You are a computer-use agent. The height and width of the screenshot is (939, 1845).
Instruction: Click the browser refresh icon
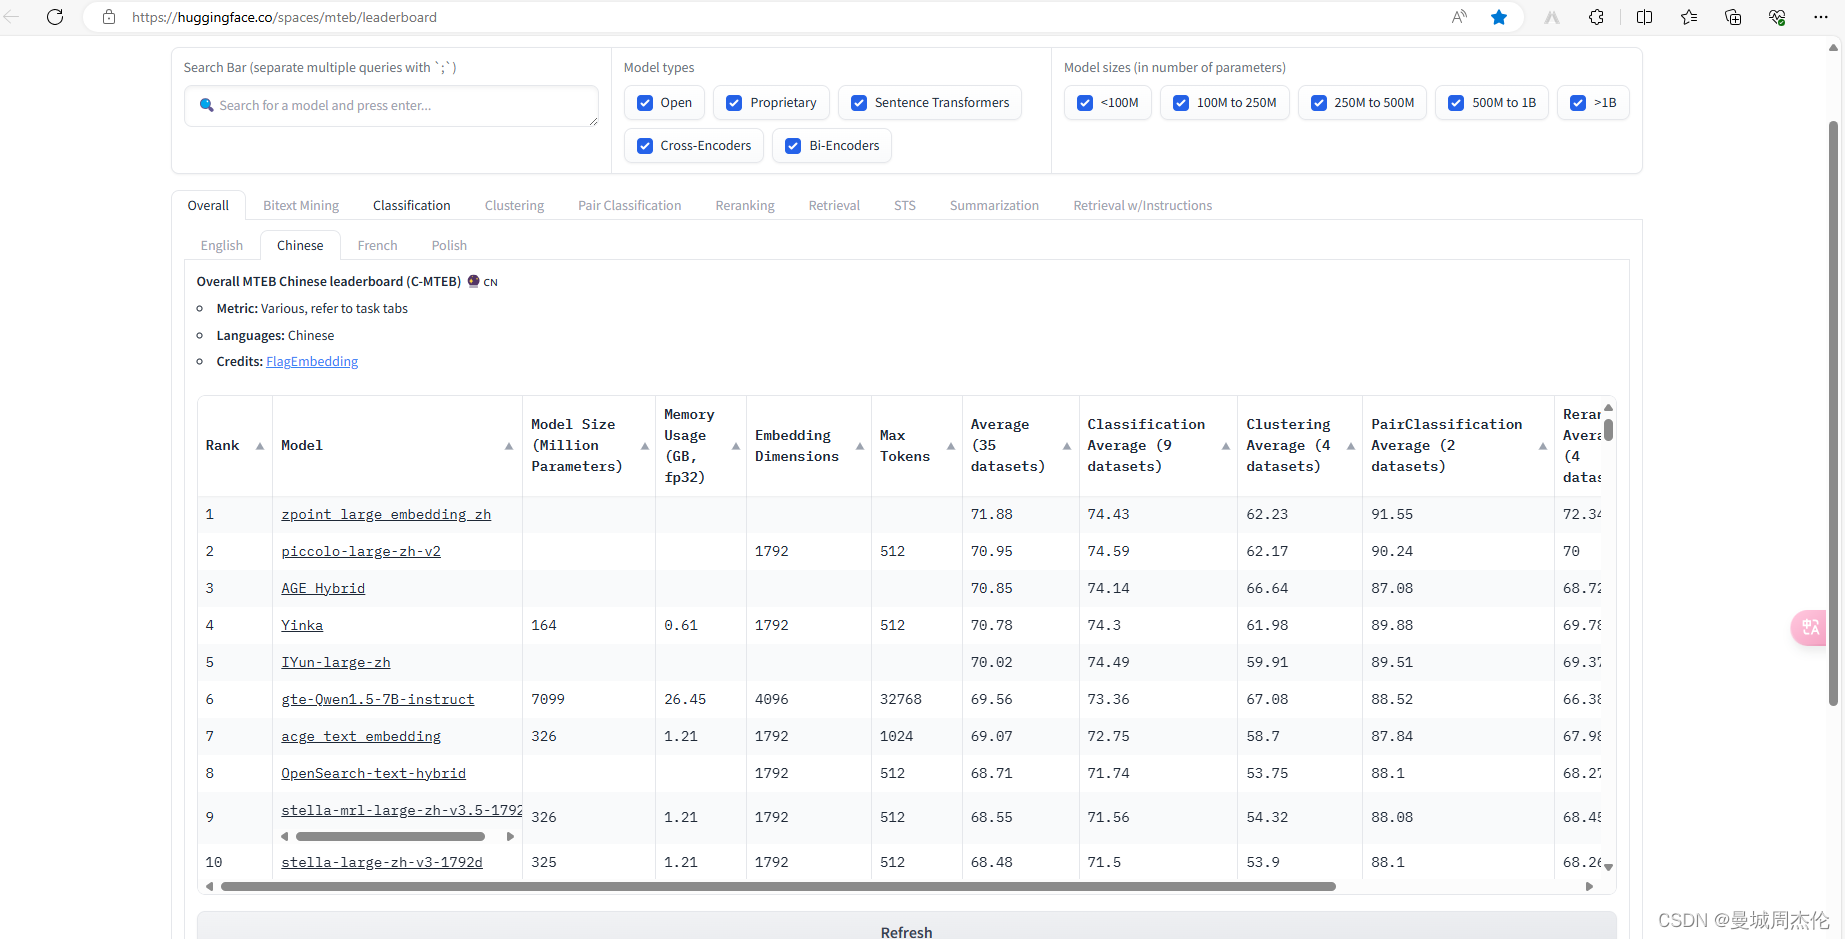tap(55, 17)
